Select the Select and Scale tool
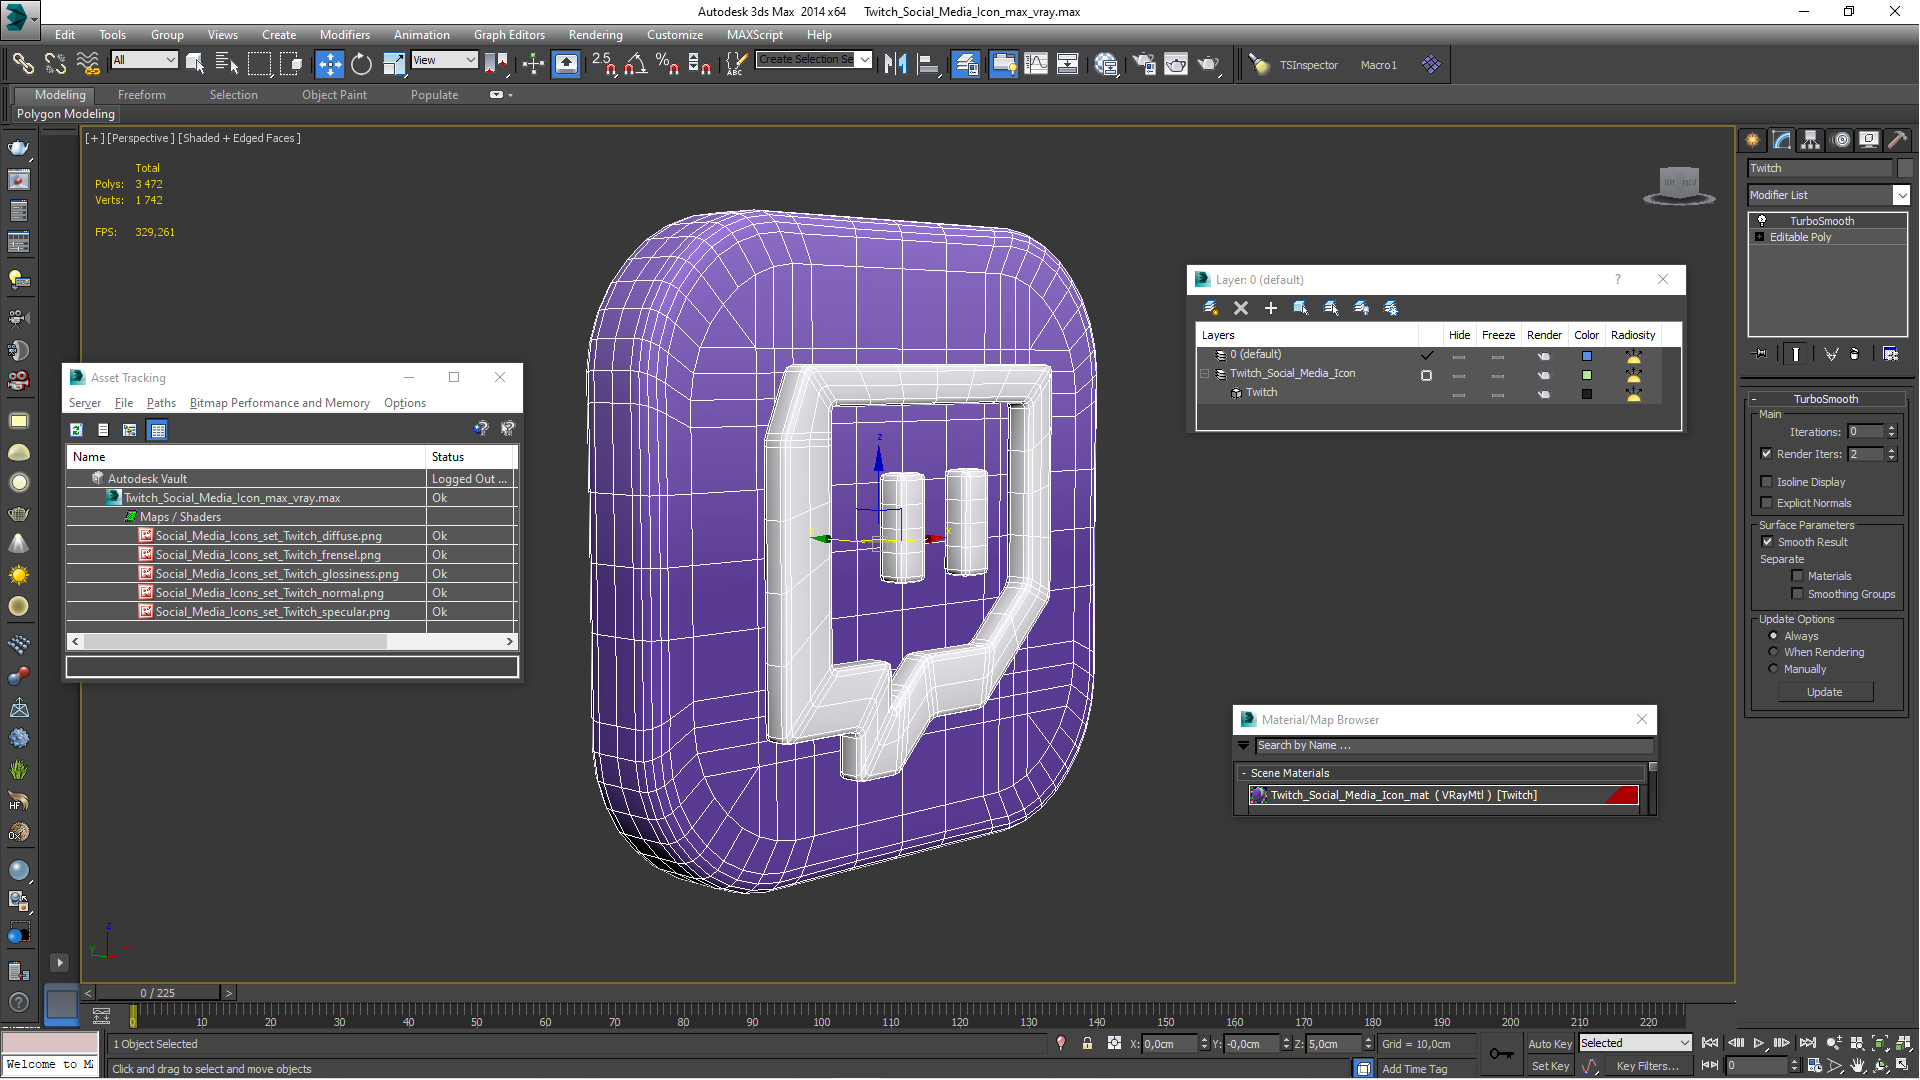Viewport: 1920px width, 1080px height. tap(394, 64)
